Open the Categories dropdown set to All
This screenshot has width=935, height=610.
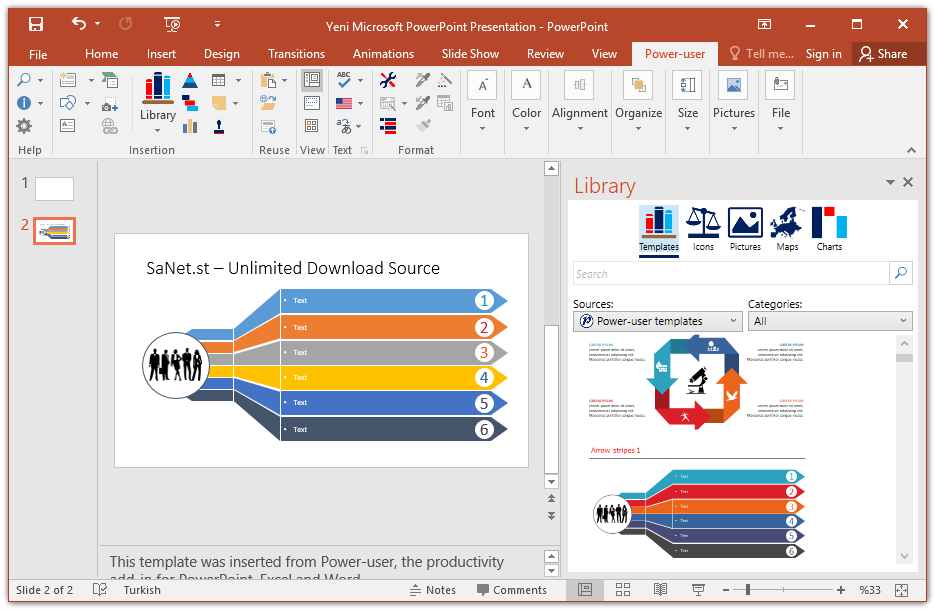pos(830,321)
